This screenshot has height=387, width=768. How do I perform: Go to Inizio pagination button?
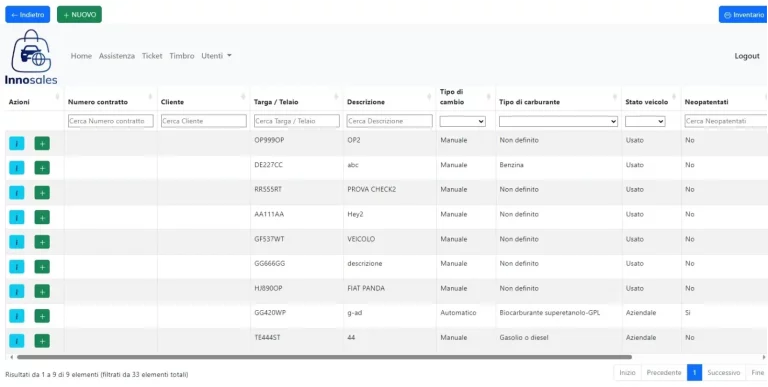click(627, 373)
